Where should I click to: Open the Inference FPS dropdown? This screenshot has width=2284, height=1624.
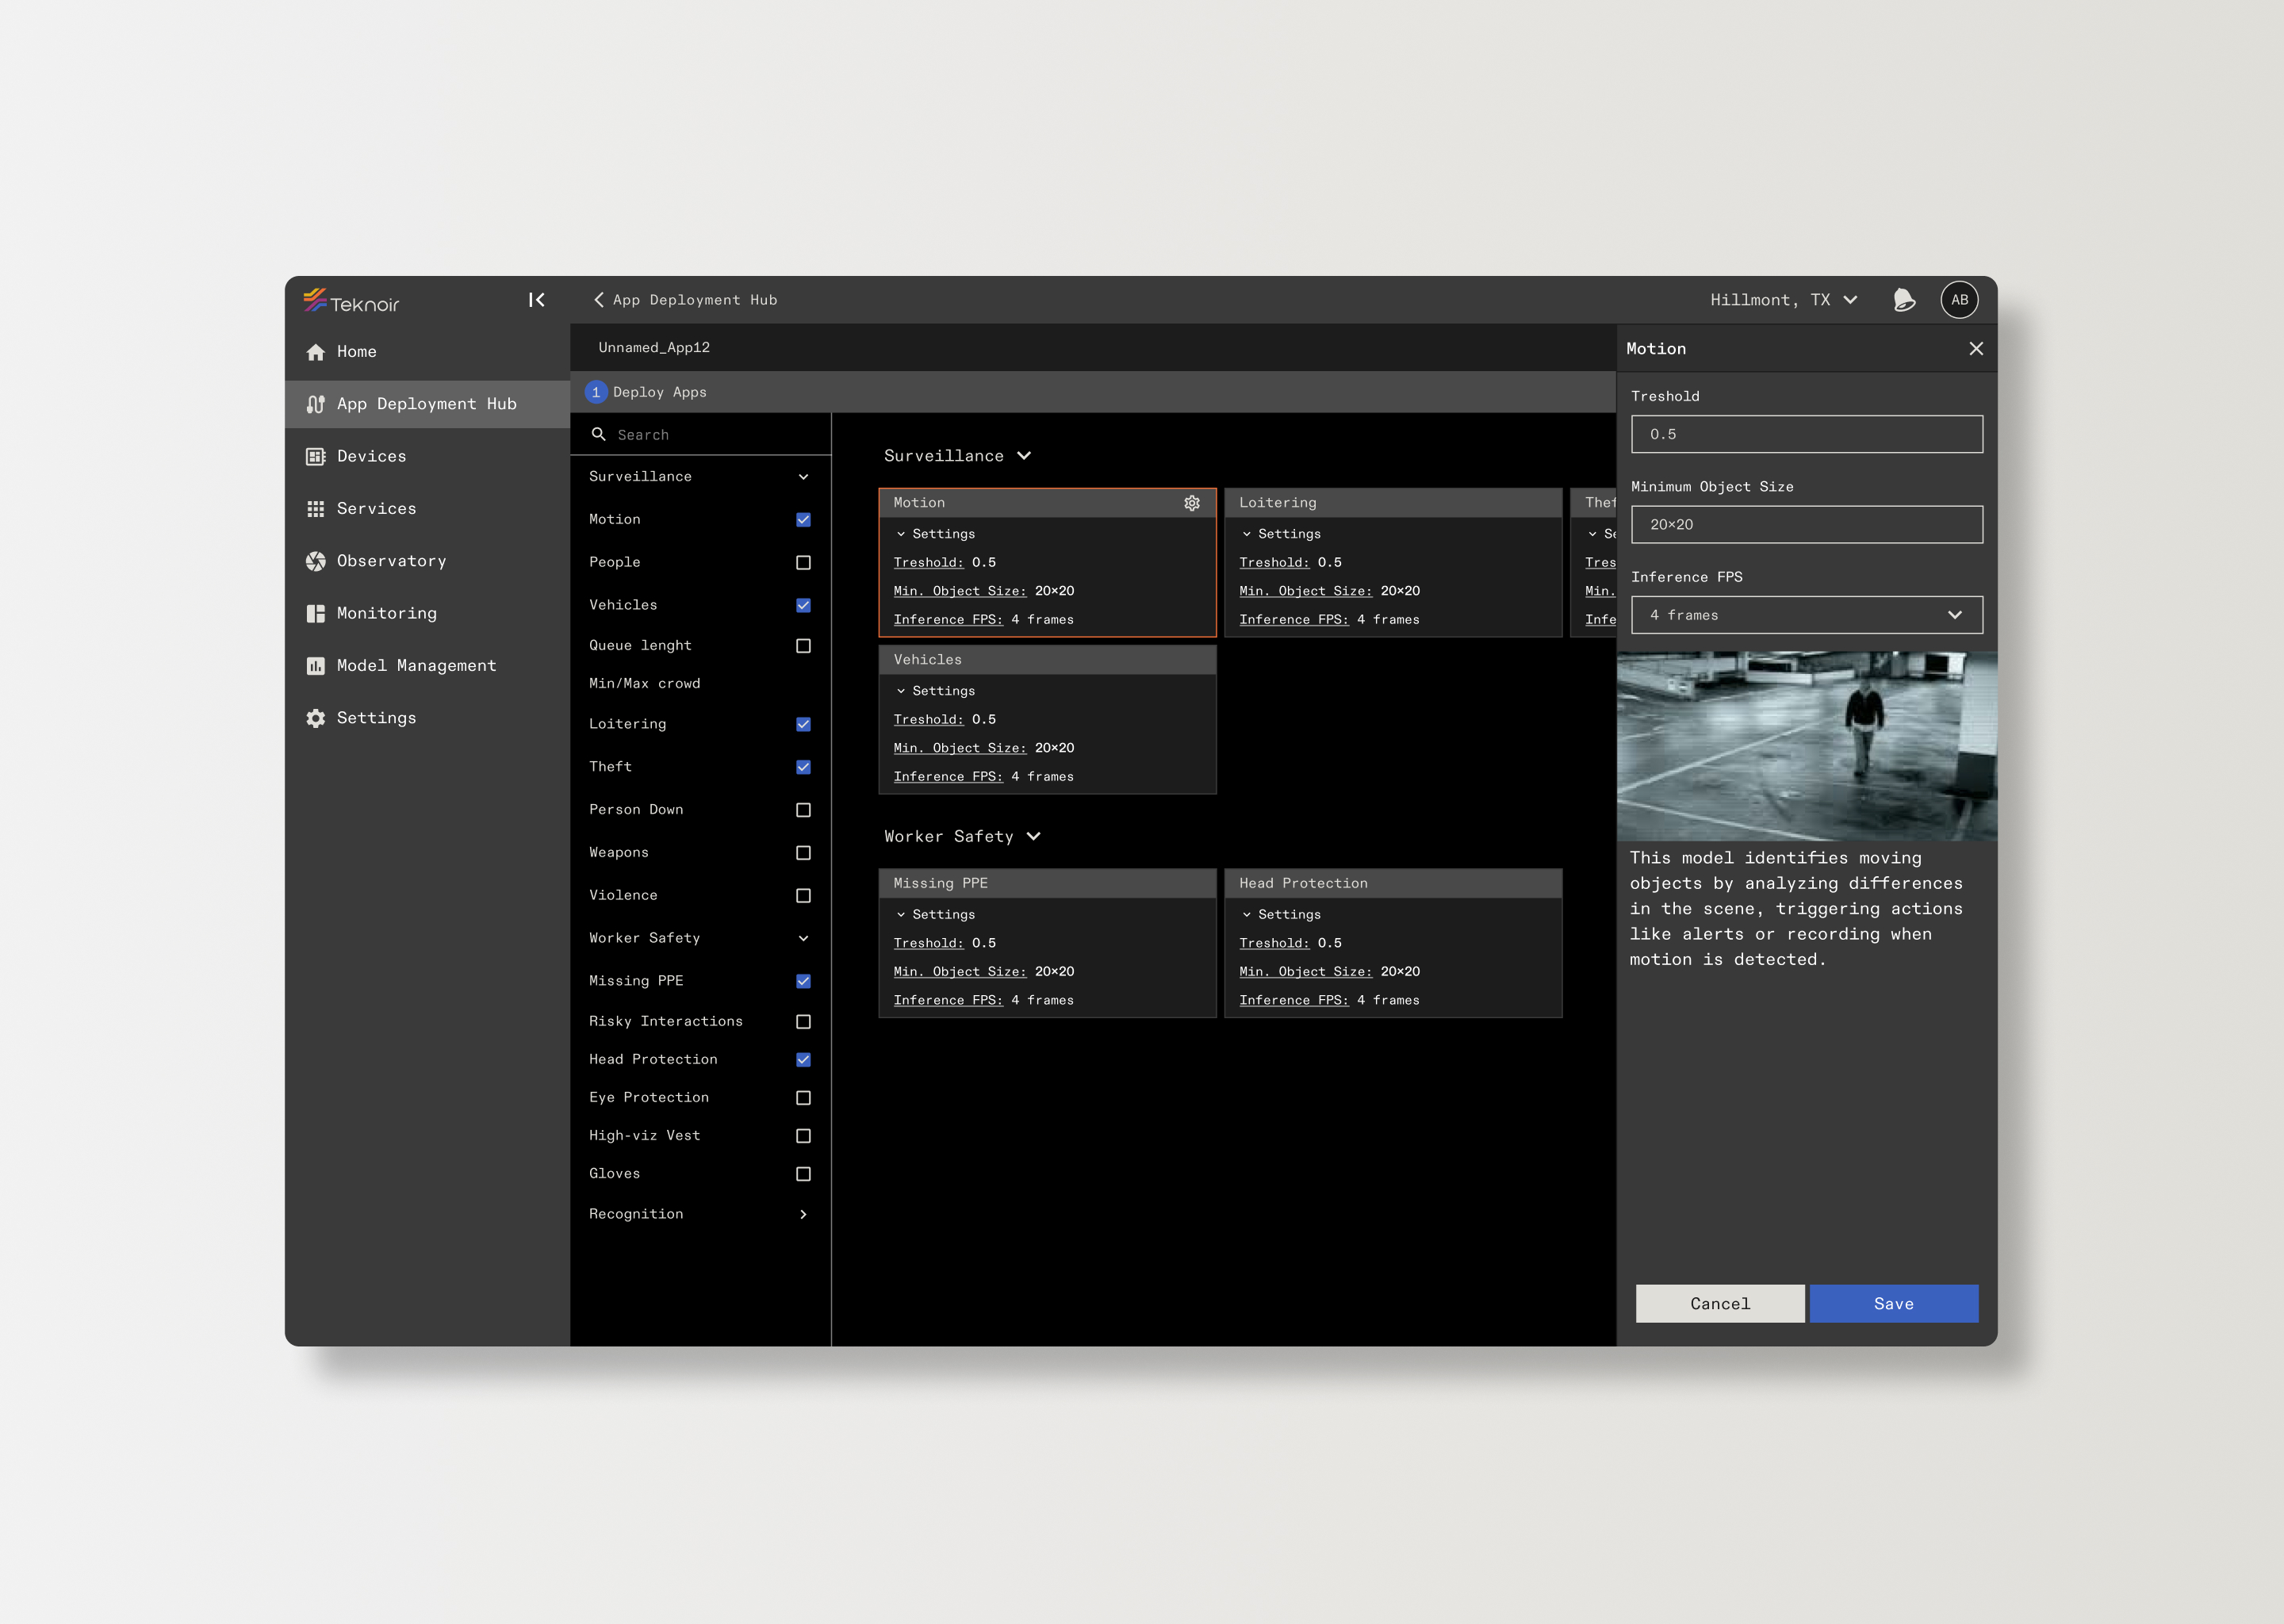tap(1806, 615)
